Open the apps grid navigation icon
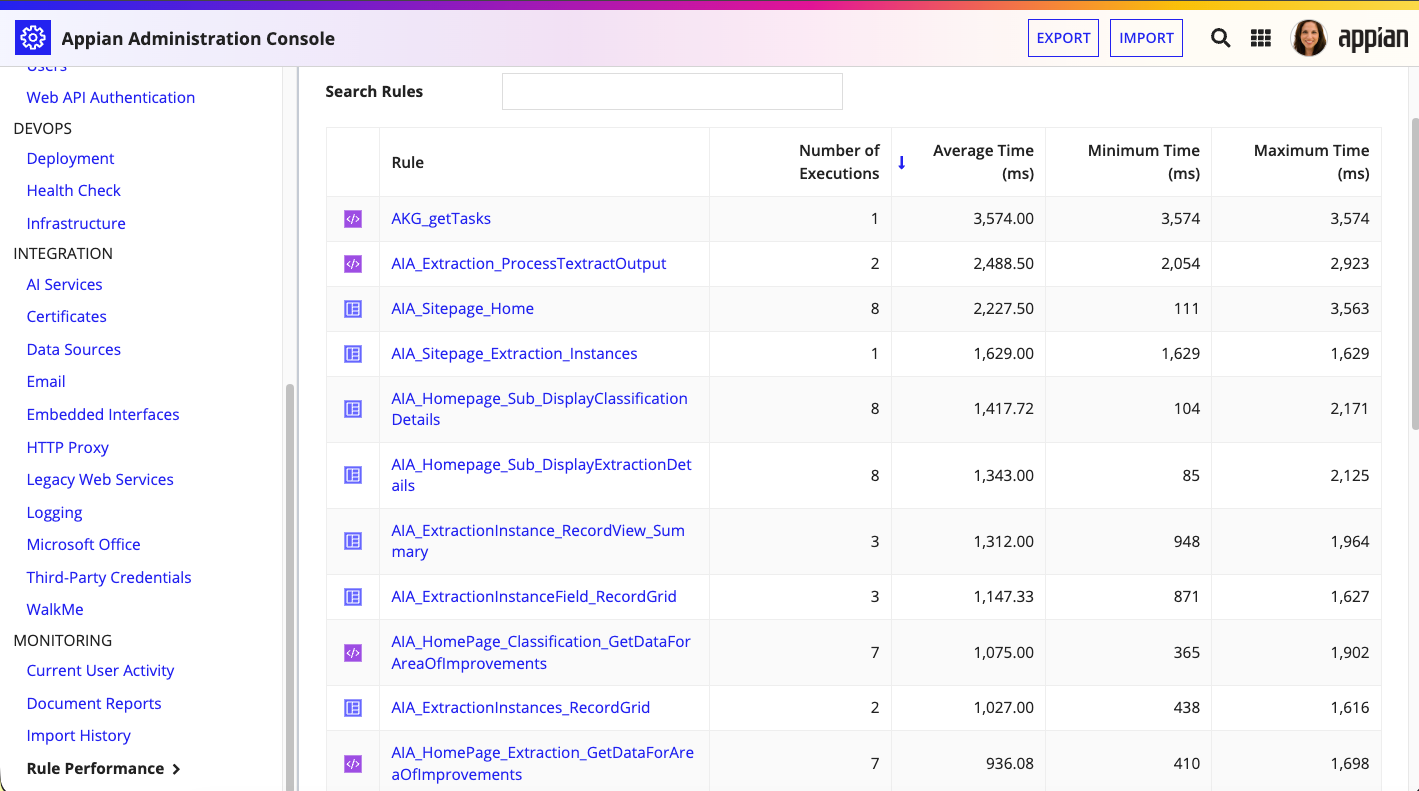1419x791 pixels. pos(1261,38)
